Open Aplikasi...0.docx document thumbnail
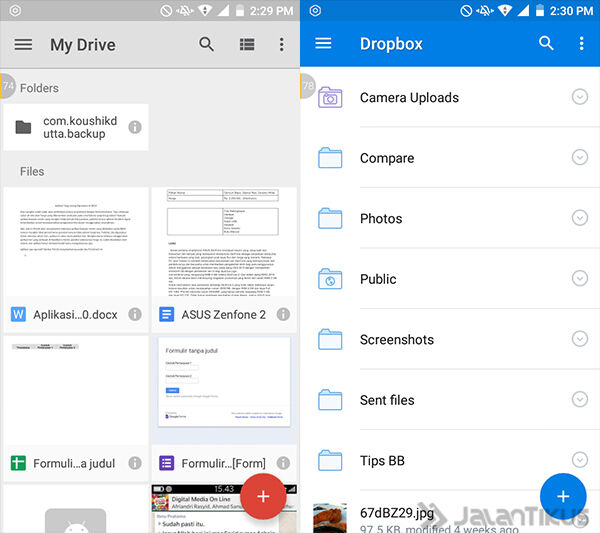600x533 pixels. click(76, 241)
